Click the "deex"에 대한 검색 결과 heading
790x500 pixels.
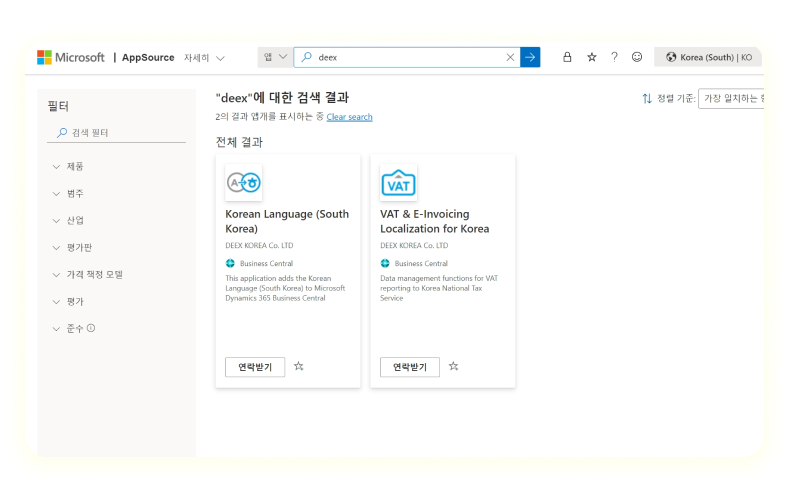[x=282, y=97]
